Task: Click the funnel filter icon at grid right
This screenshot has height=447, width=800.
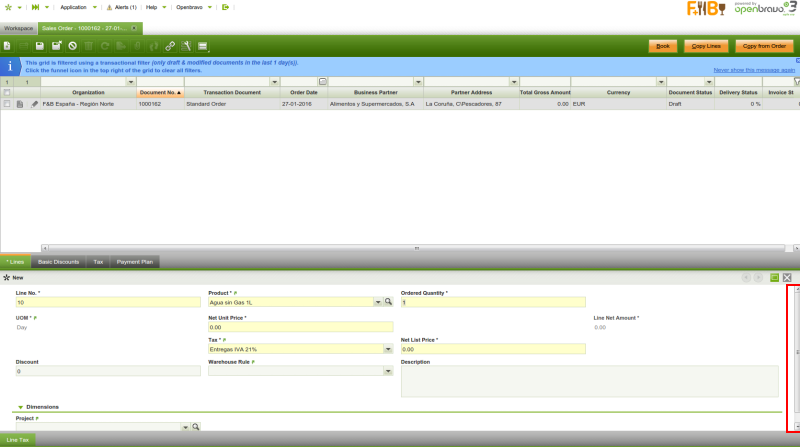Action: (795, 81)
